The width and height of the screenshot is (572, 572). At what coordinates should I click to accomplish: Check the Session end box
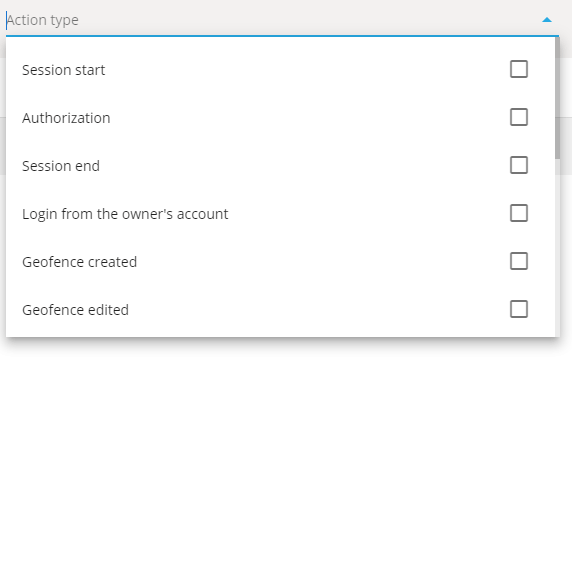point(519,165)
